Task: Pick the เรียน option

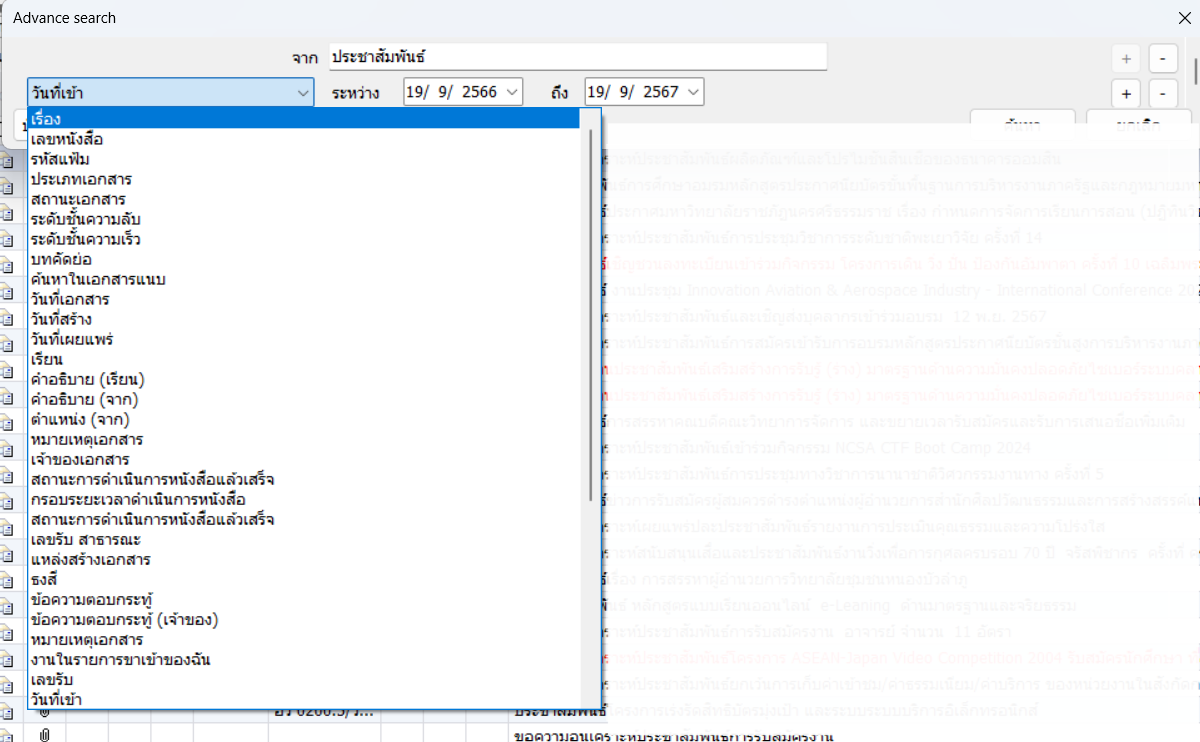Action: [304, 359]
